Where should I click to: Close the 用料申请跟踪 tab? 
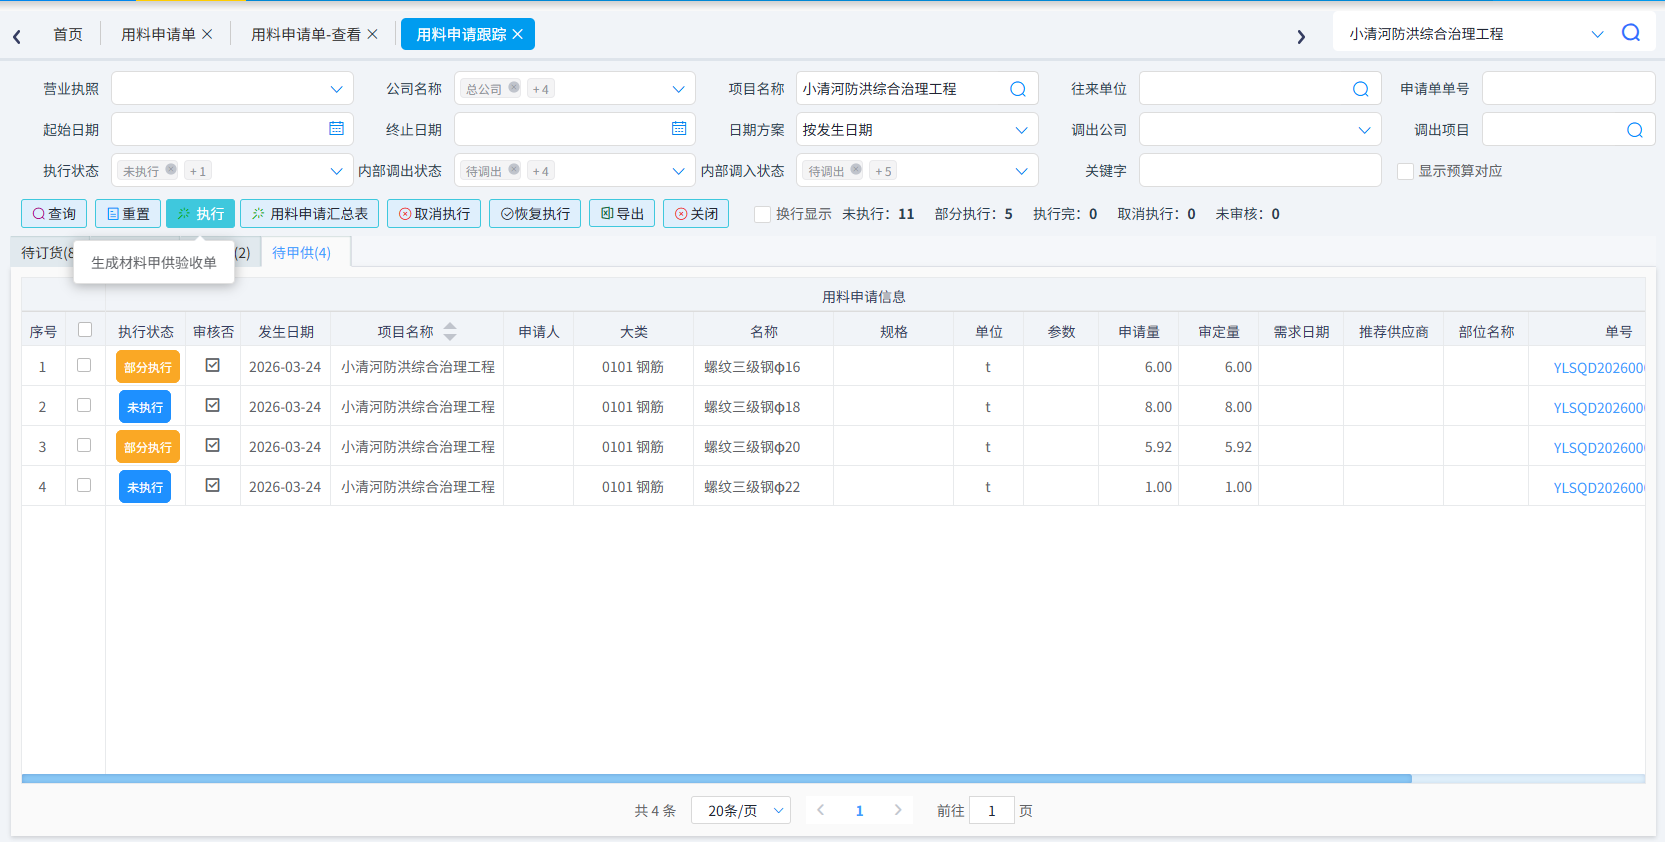click(517, 34)
